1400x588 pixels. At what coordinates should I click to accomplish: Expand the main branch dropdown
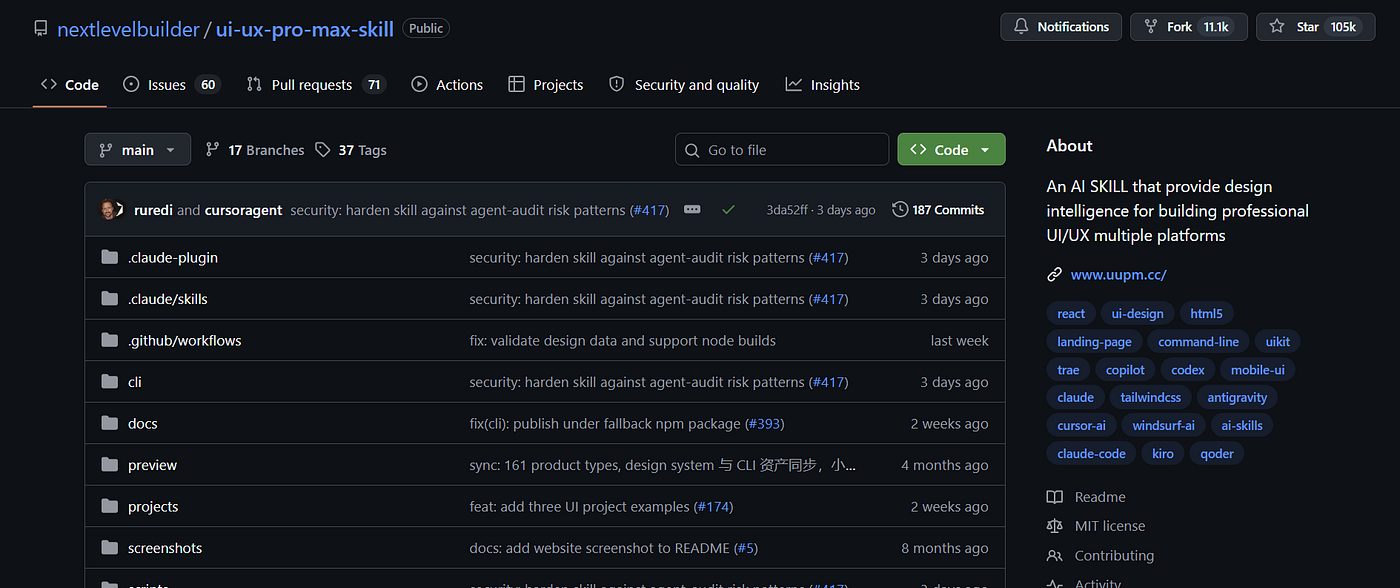pyautogui.click(x=137, y=150)
